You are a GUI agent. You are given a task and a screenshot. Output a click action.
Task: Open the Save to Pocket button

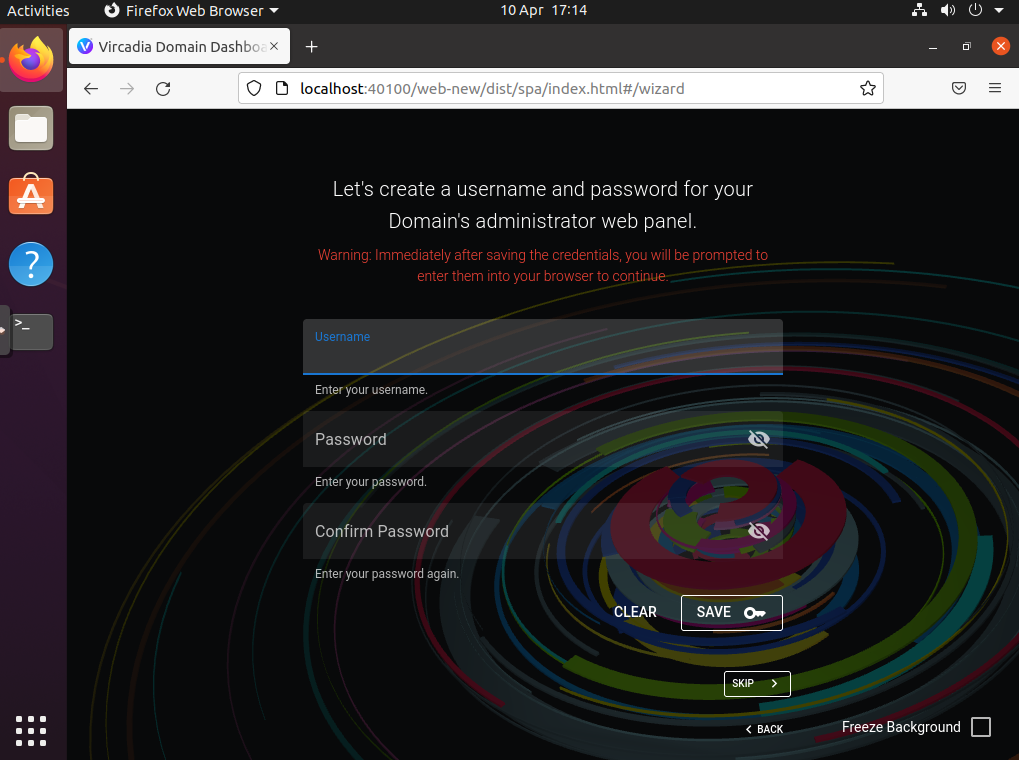coord(959,88)
